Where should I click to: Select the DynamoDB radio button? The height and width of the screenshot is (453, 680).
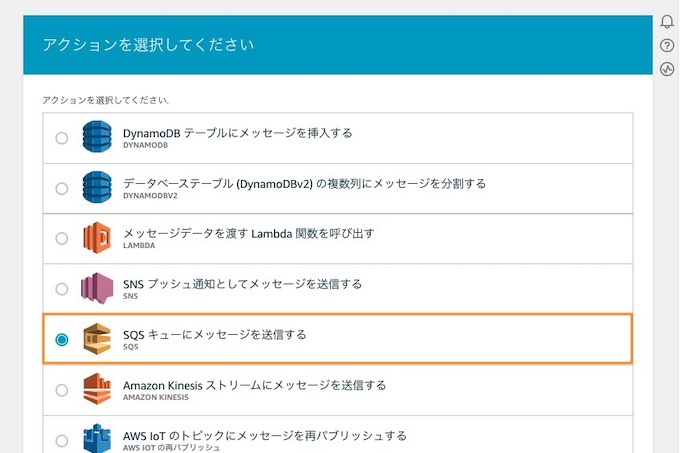point(62,138)
